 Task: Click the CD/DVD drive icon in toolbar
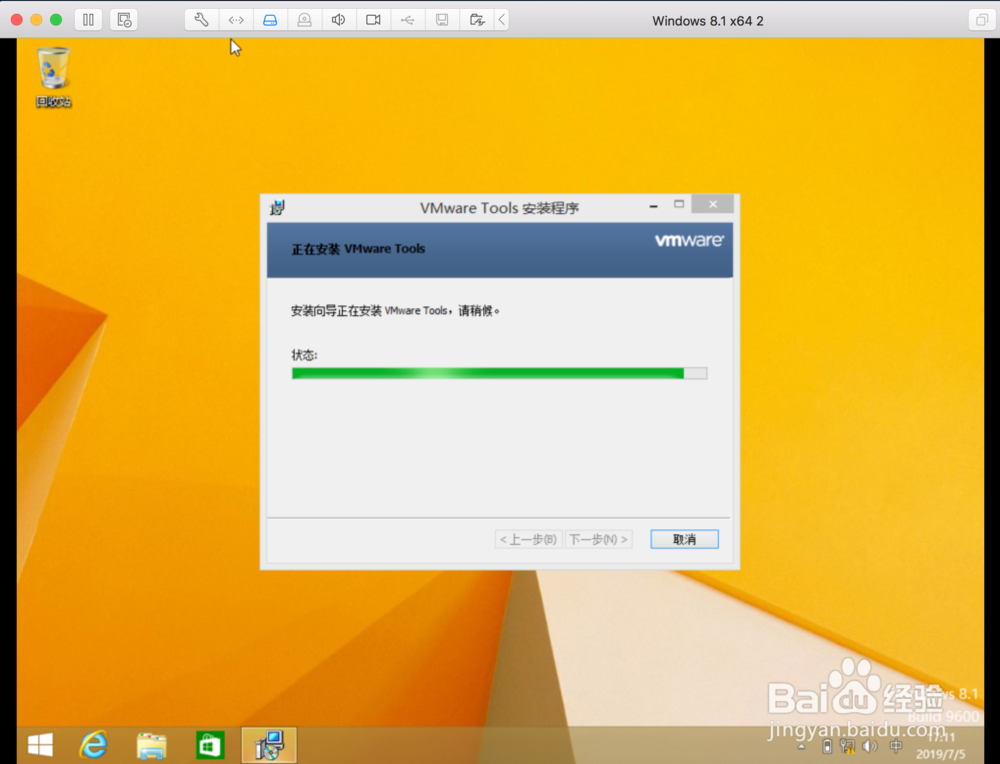[x=305, y=20]
